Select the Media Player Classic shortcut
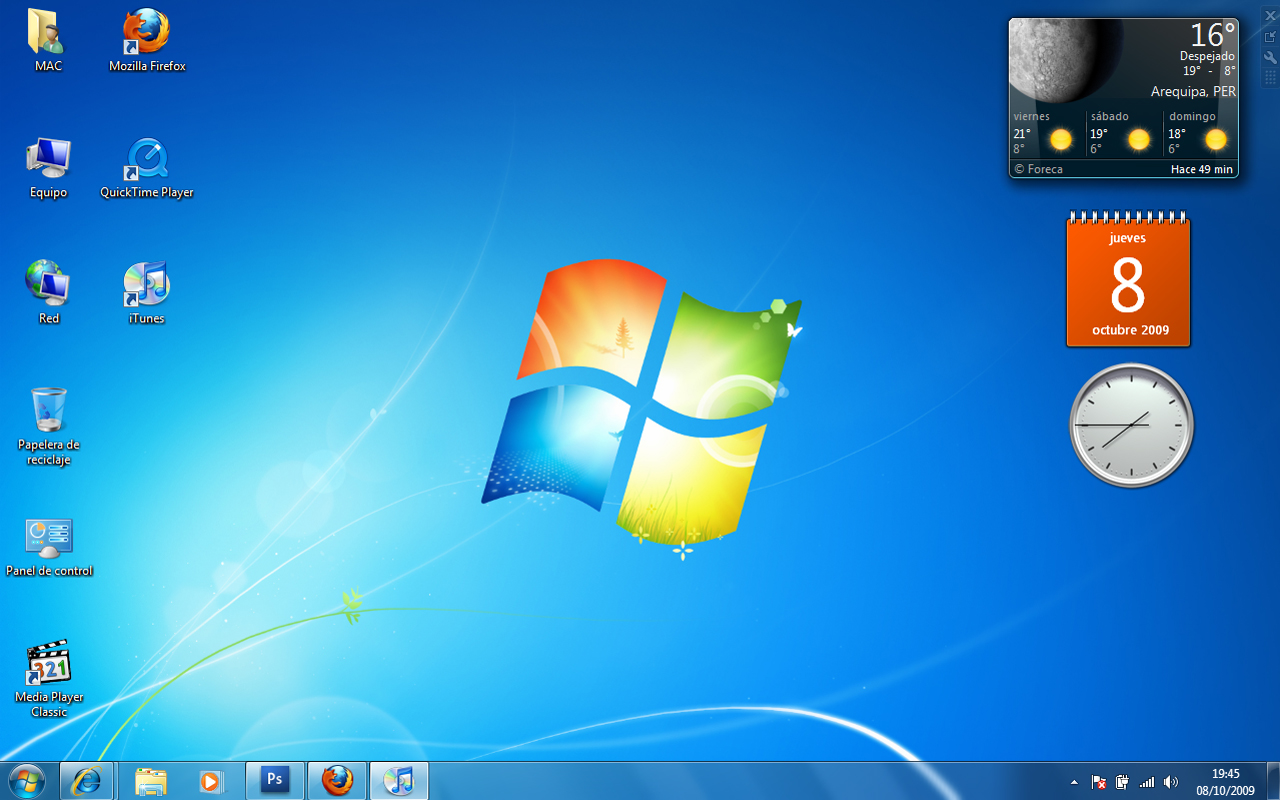Viewport: 1280px width, 800px height. pos(48,679)
